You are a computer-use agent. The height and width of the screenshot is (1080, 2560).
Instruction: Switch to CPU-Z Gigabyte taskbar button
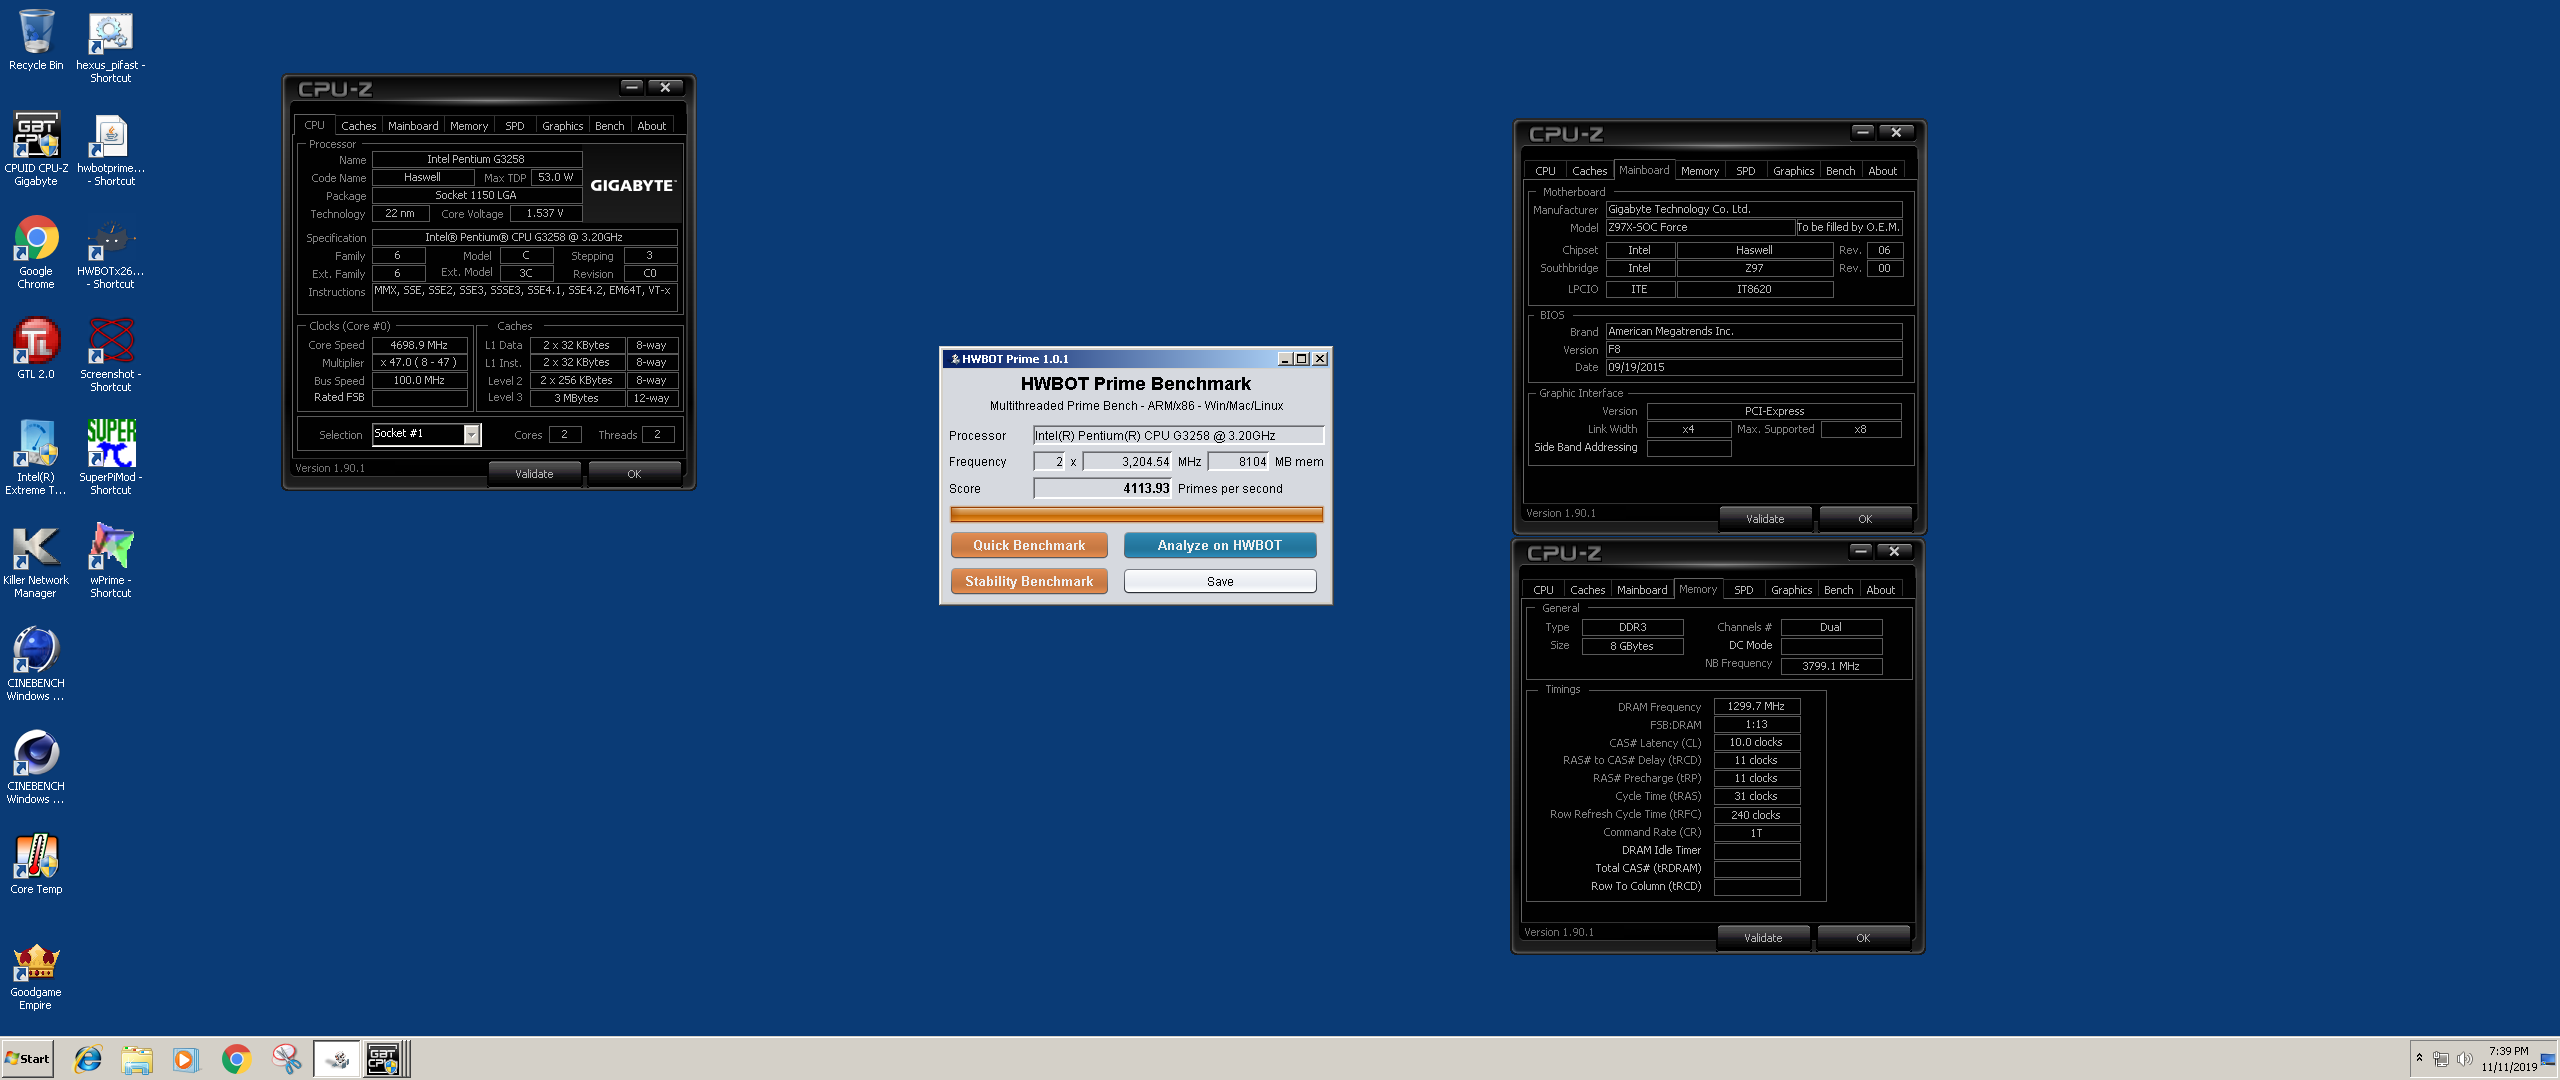click(384, 1059)
